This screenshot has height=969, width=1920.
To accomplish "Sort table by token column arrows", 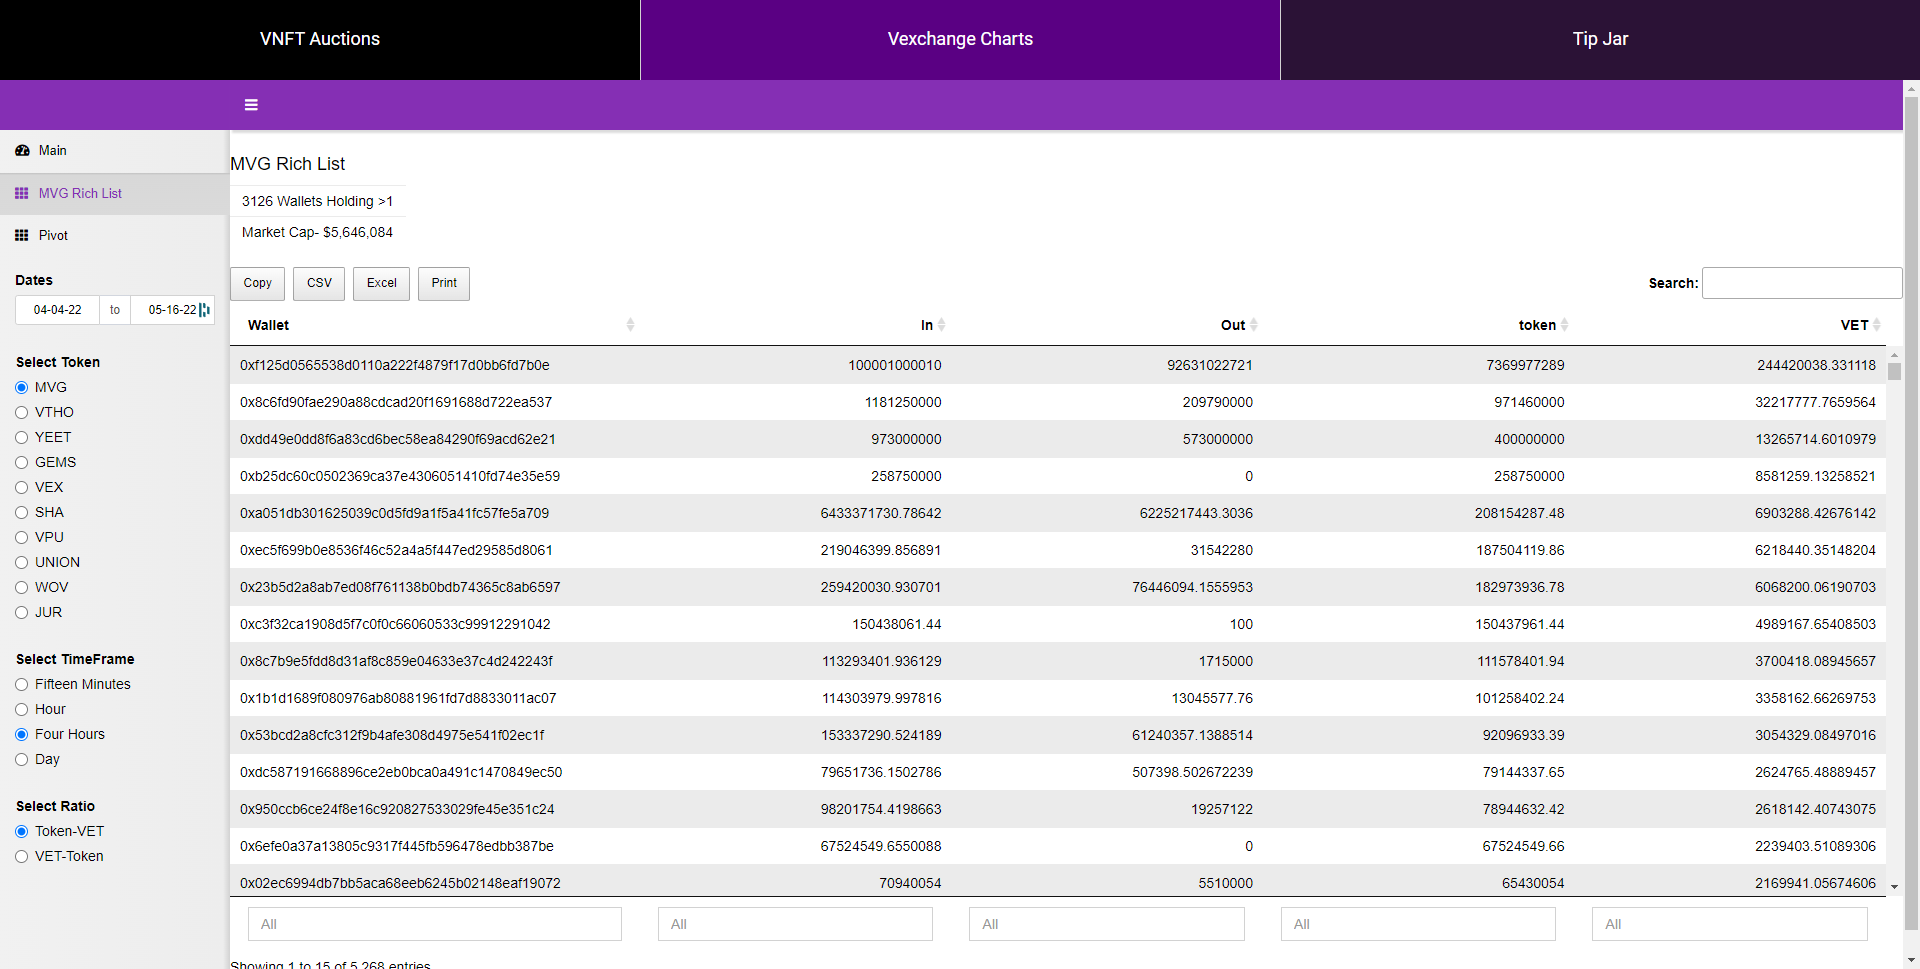I will click(1565, 325).
